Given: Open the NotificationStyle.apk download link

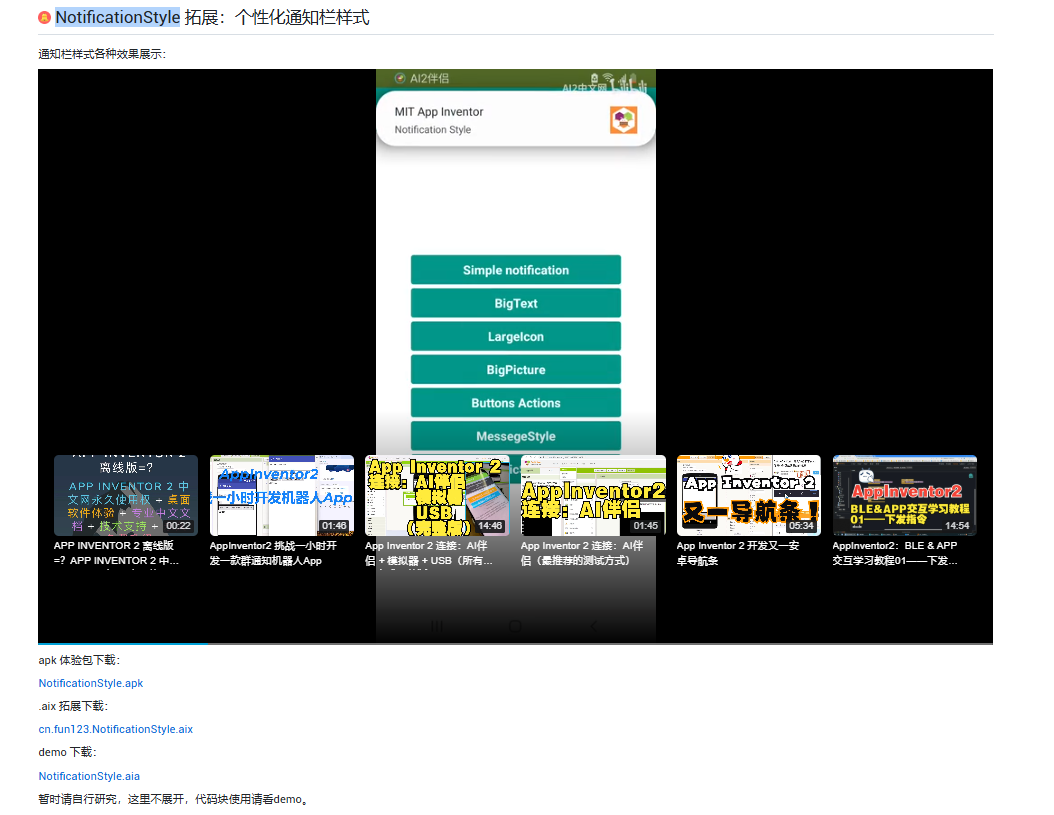Looking at the screenshot, I should 91,683.
